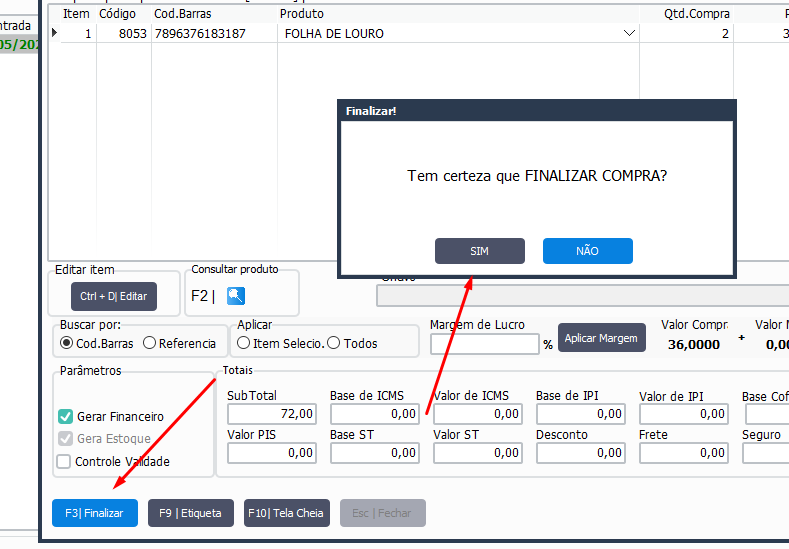Click the Frete field
This screenshot has width=789, height=549.
point(684,453)
